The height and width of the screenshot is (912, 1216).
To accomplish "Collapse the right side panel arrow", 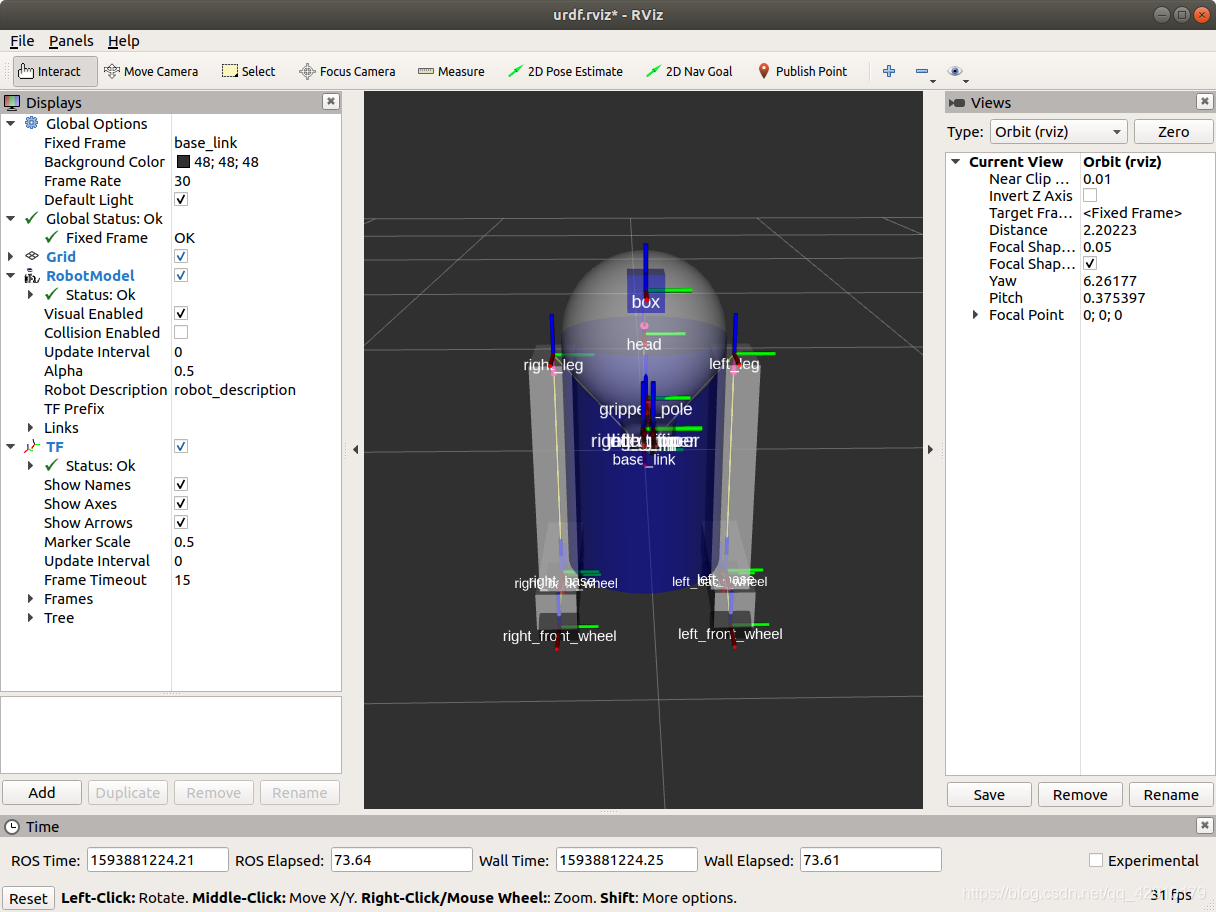I will click(x=931, y=450).
